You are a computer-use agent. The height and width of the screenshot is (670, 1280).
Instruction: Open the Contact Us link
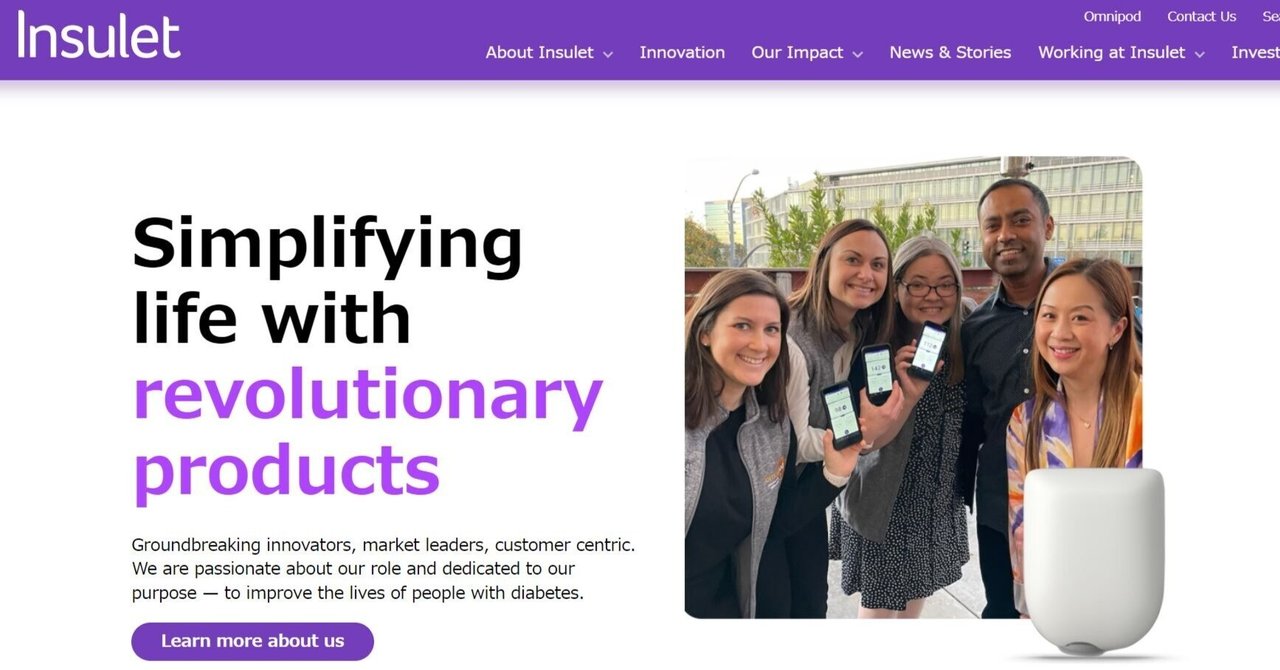coord(1201,17)
